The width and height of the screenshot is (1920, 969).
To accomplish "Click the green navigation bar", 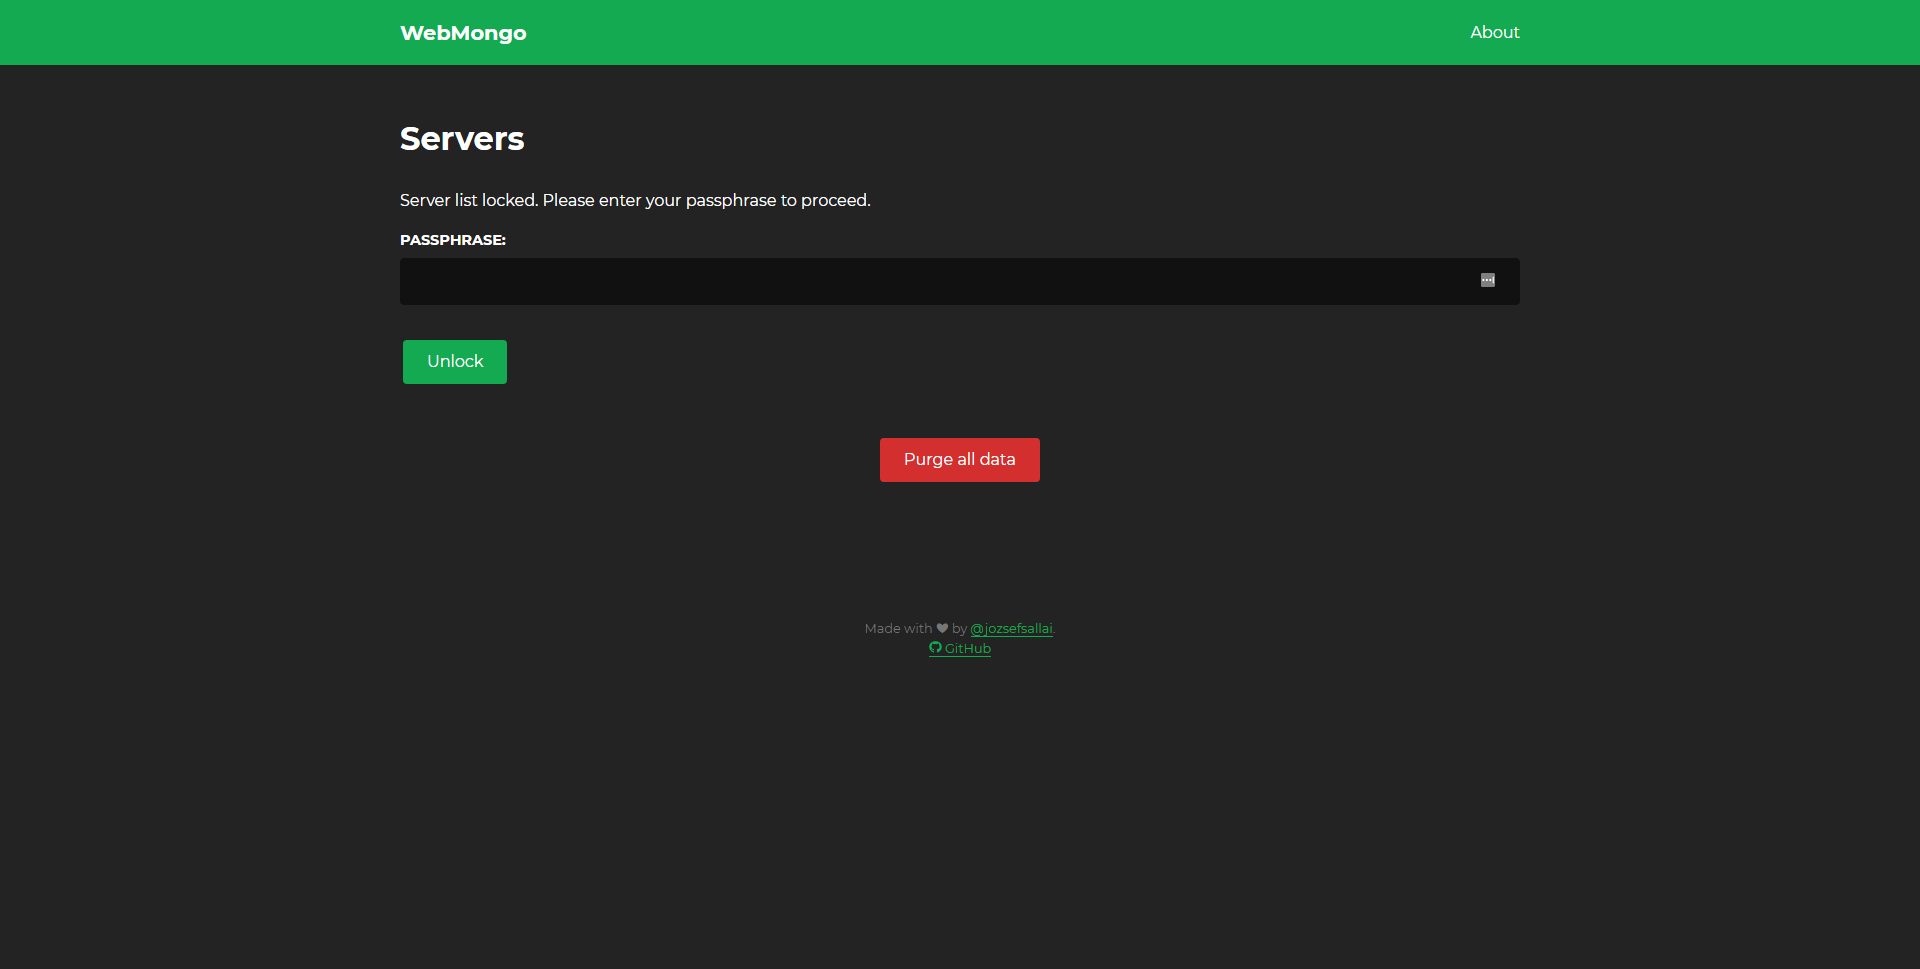I will (x=960, y=32).
